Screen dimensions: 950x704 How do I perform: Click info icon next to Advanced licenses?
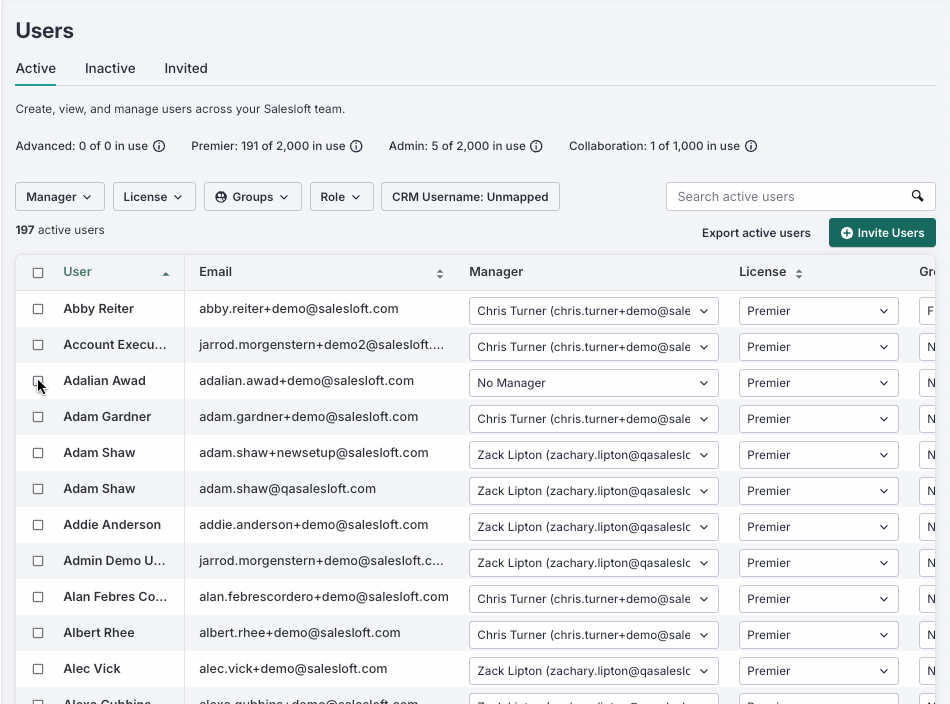point(159,146)
